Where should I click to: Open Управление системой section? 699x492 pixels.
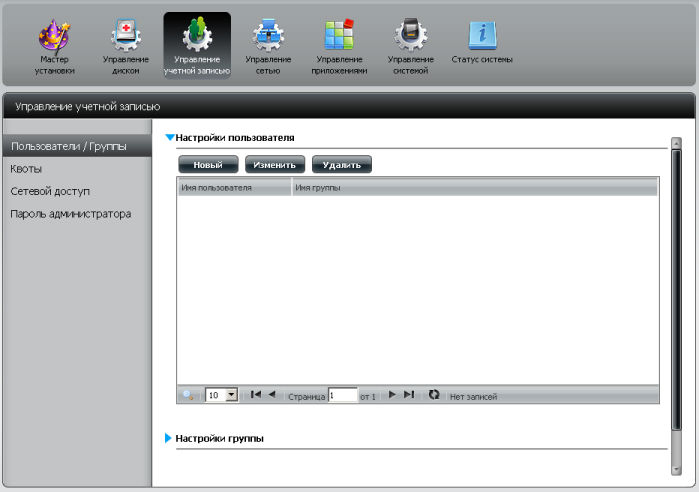[411, 46]
